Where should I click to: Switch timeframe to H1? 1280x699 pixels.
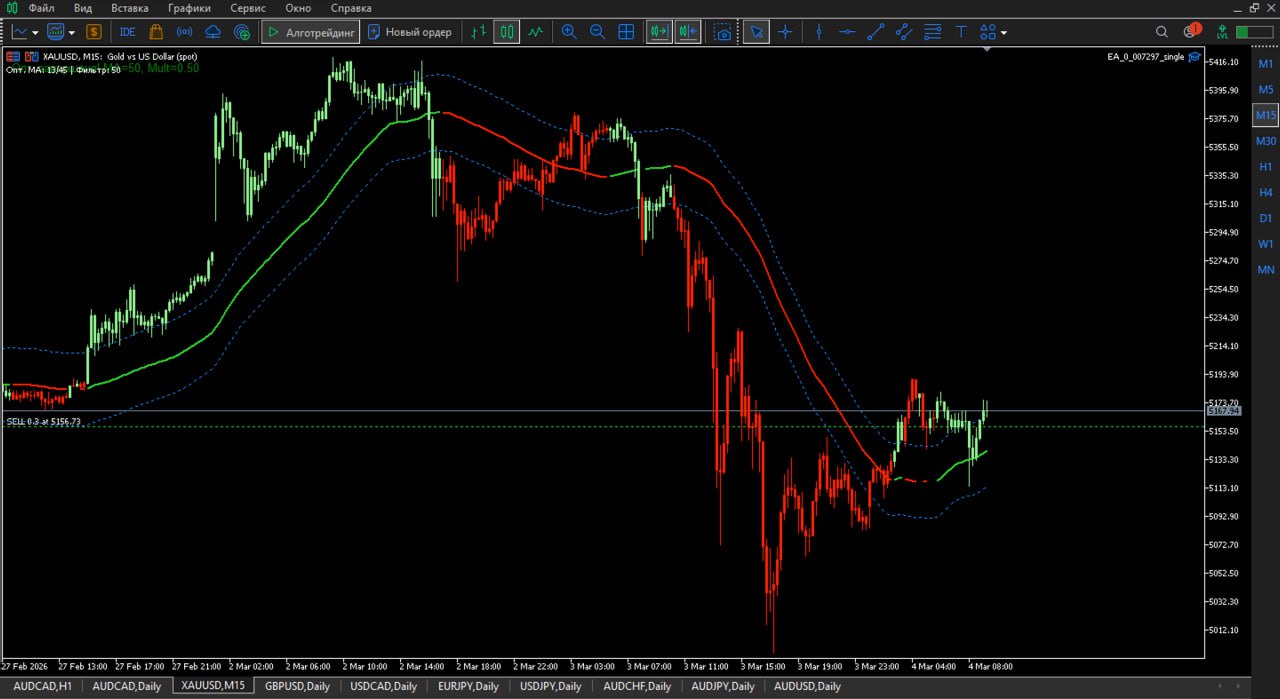click(1265, 166)
